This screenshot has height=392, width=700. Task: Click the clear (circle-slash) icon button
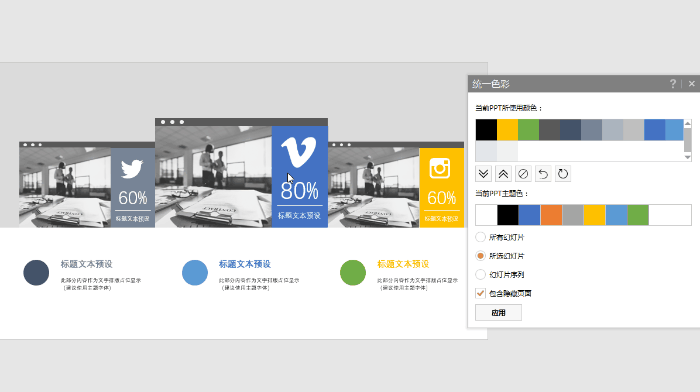(x=523, y=174)
